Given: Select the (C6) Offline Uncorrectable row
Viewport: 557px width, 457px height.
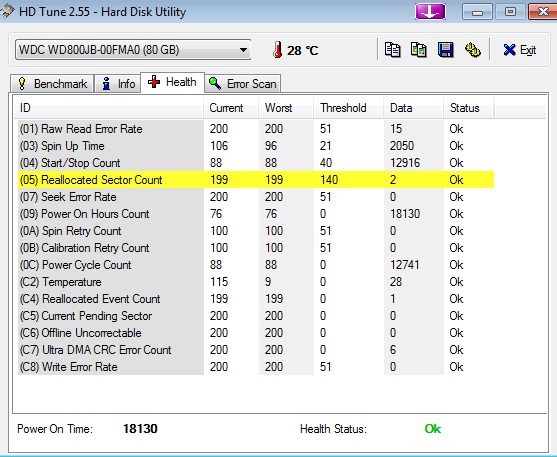Looking at the screenshot, I should coord(256,333).
